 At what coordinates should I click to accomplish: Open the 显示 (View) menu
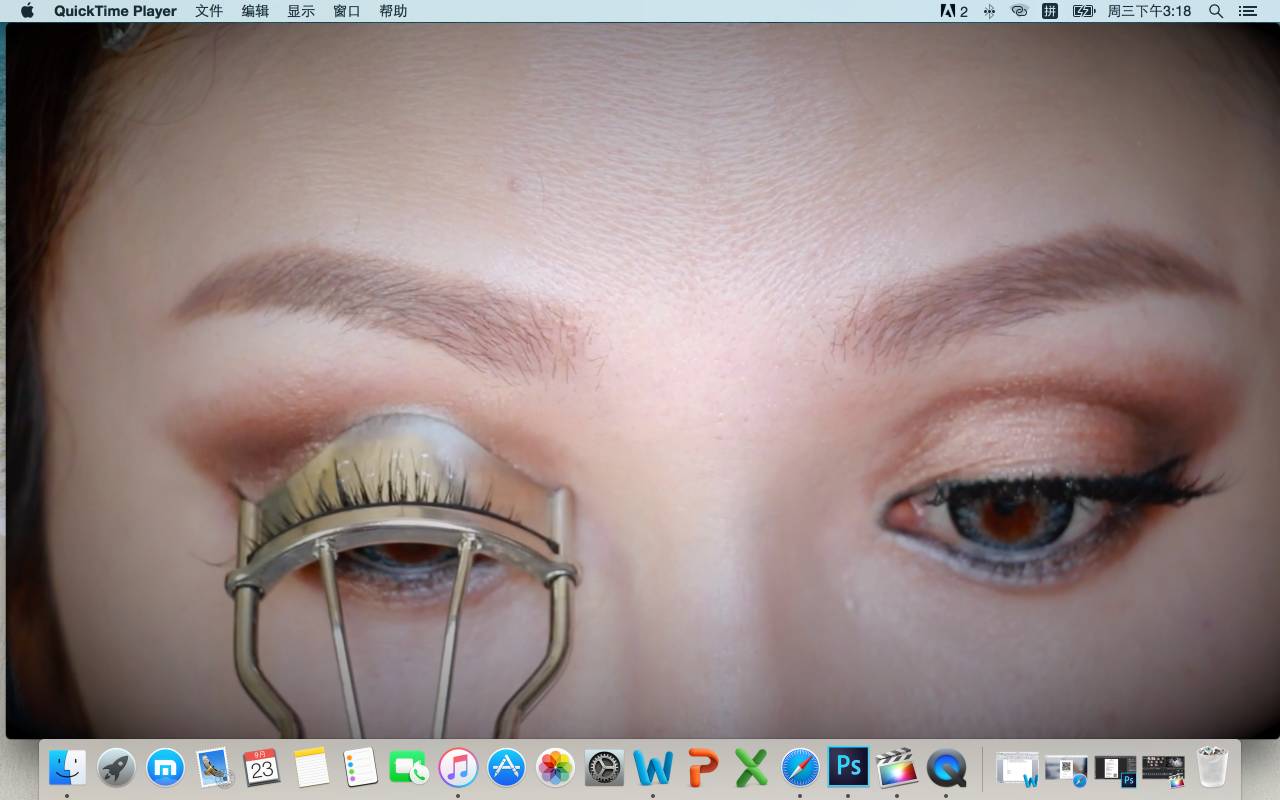tap(301, 11)
